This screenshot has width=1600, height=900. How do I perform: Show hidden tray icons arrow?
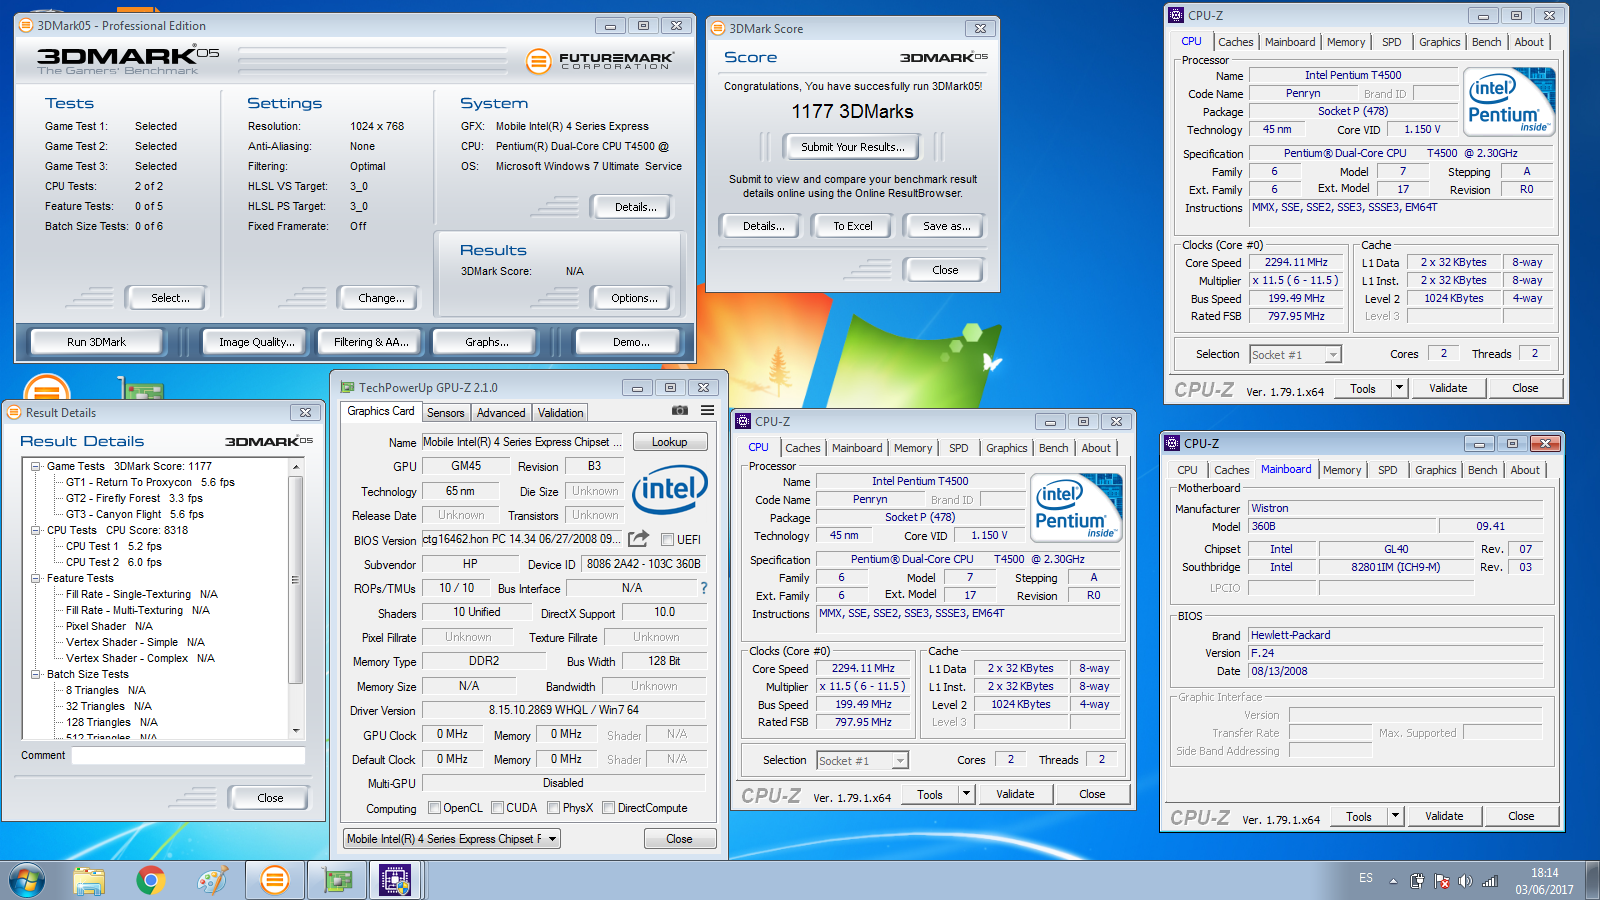(x=1393, y=881)
